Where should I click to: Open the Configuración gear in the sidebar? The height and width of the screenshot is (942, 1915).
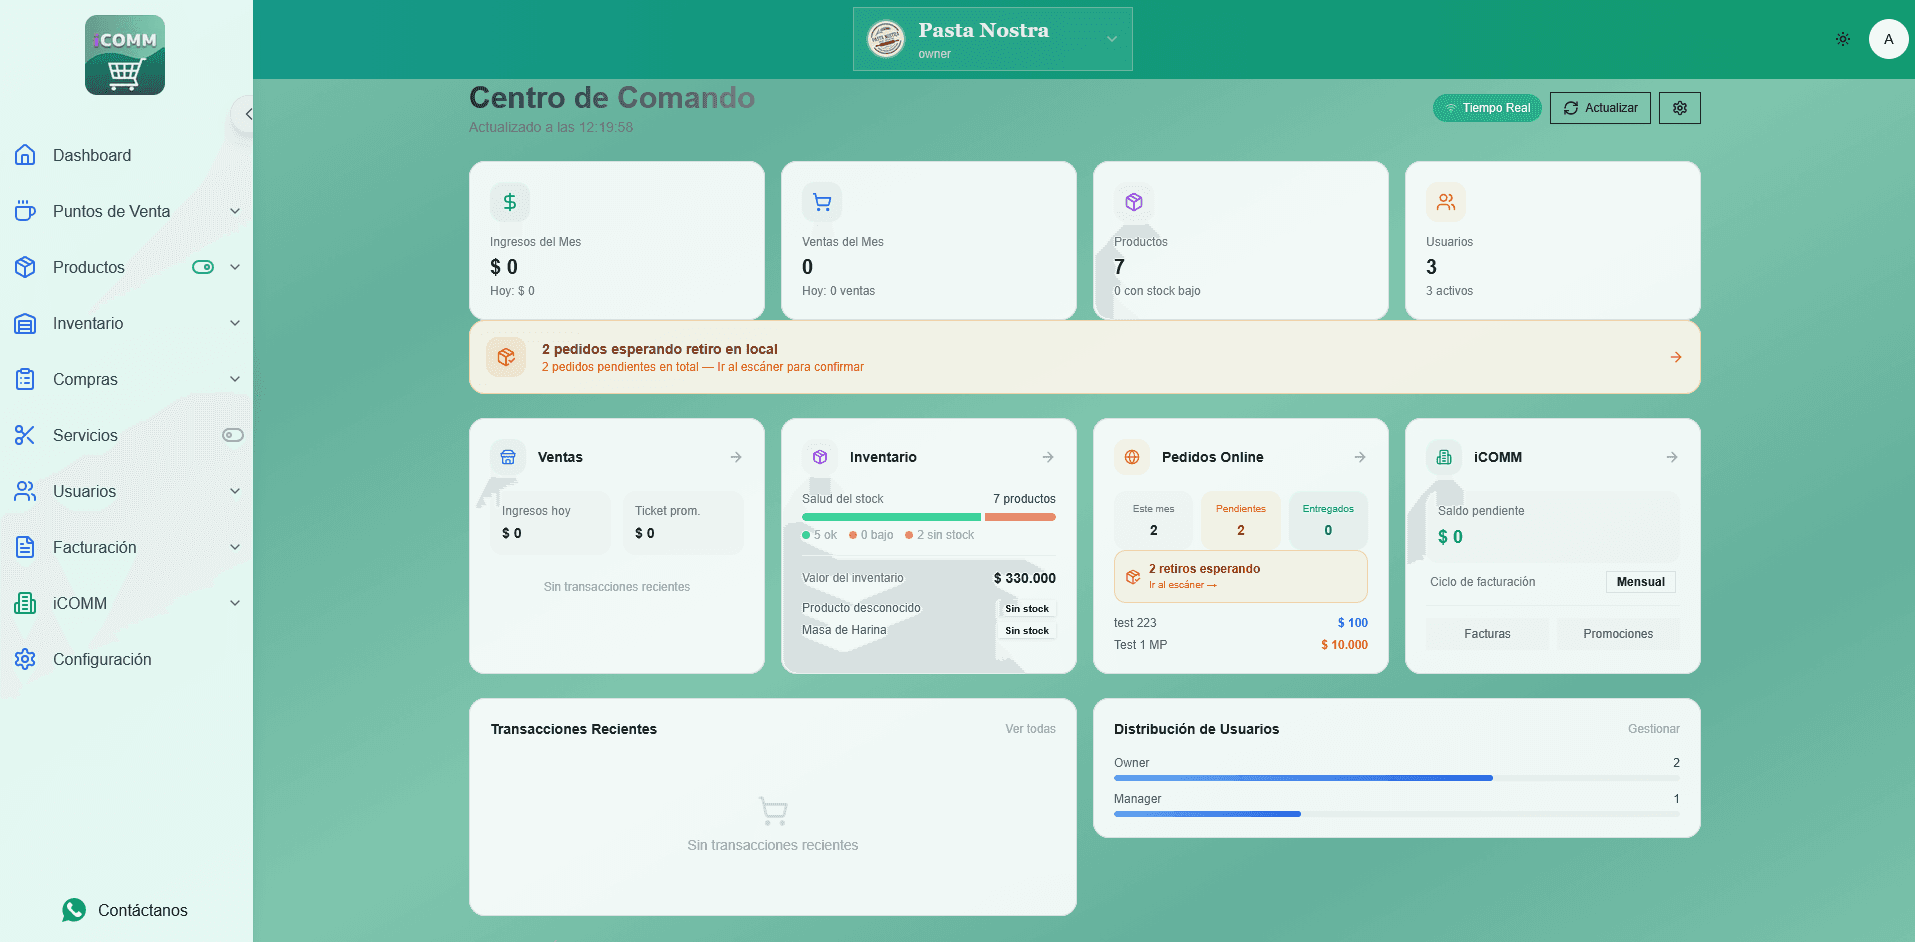(x=25, y=659)
